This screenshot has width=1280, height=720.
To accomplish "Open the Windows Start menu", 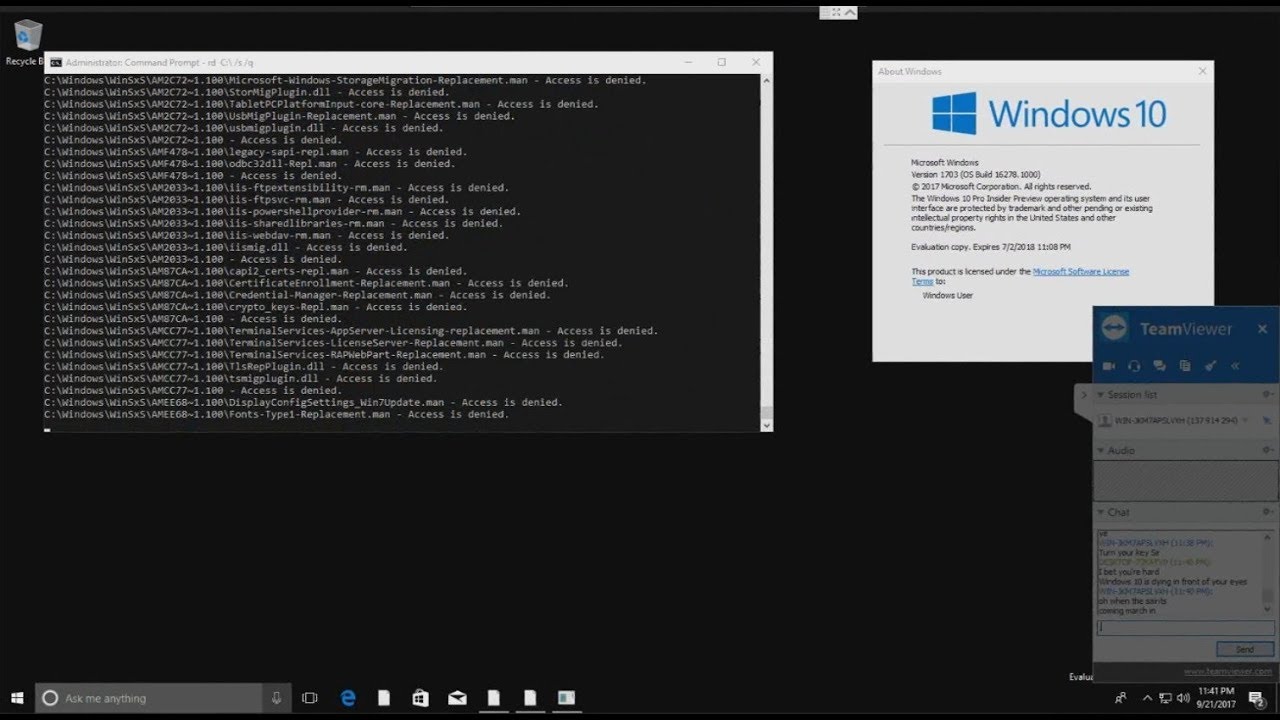I will (x=17, y=698).
